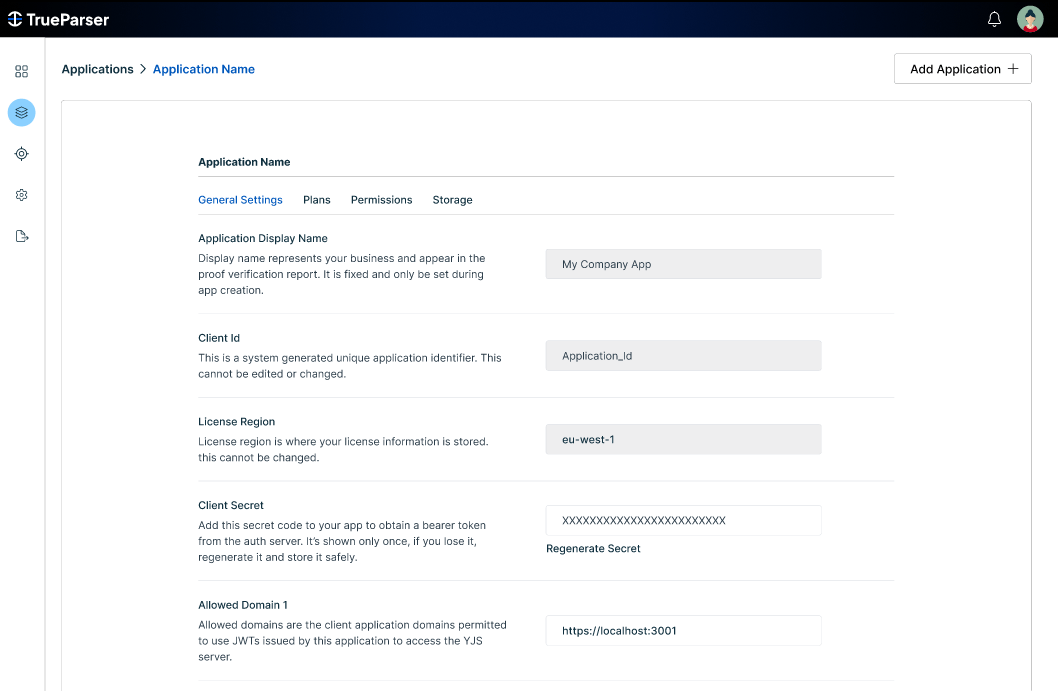The width and height of the screenshot is (1058, 691).
Task: Click the Client Id label
Action: (219, 338)
